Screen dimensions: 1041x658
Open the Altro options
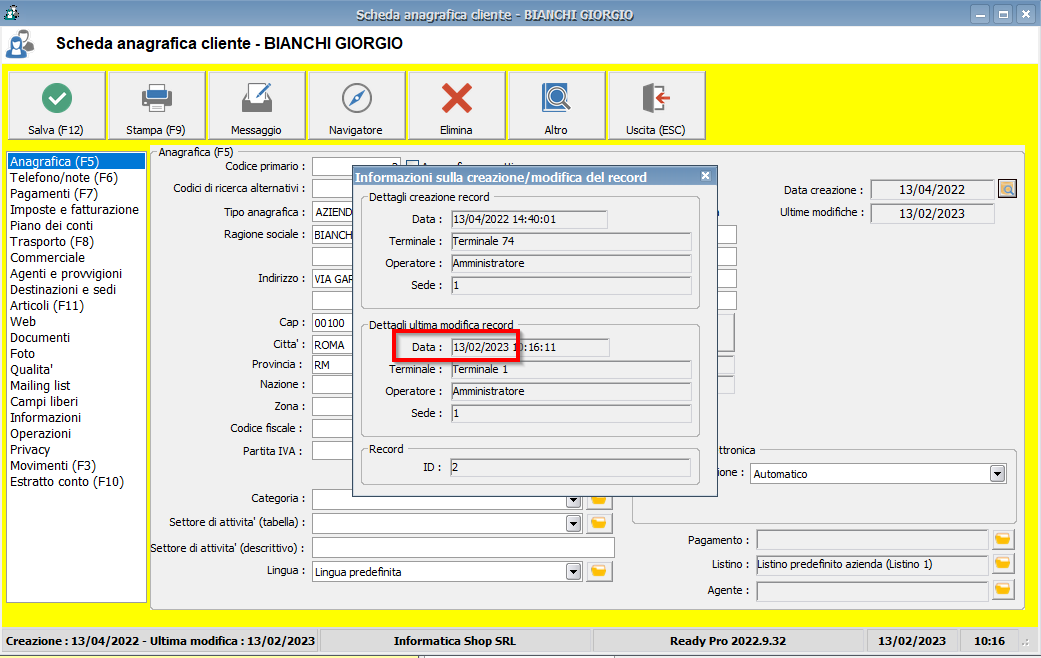coord(556,106)
